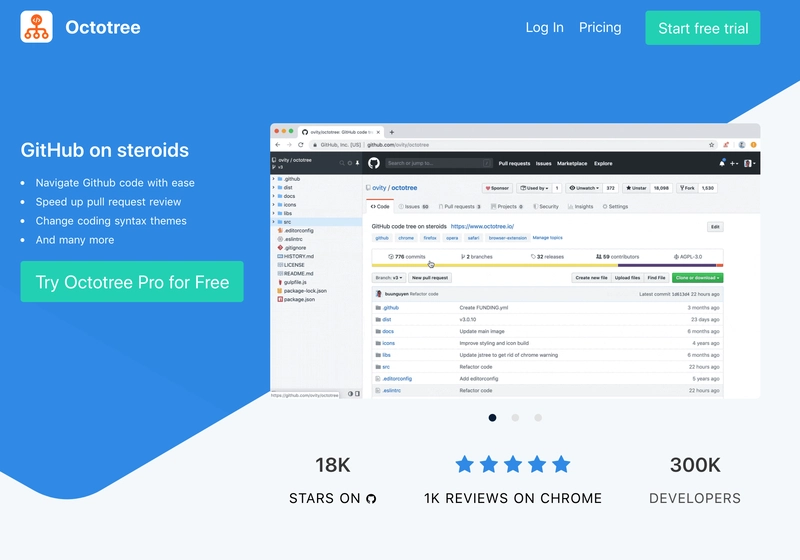Screen dimensions: 800x560
Task: Open the Insights tab in preview
Action: coord(581,207)
